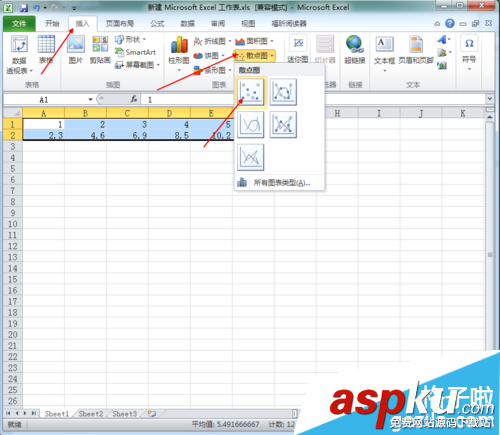
Task: Switch to the Data tab
Action: (x=187, y=24)
